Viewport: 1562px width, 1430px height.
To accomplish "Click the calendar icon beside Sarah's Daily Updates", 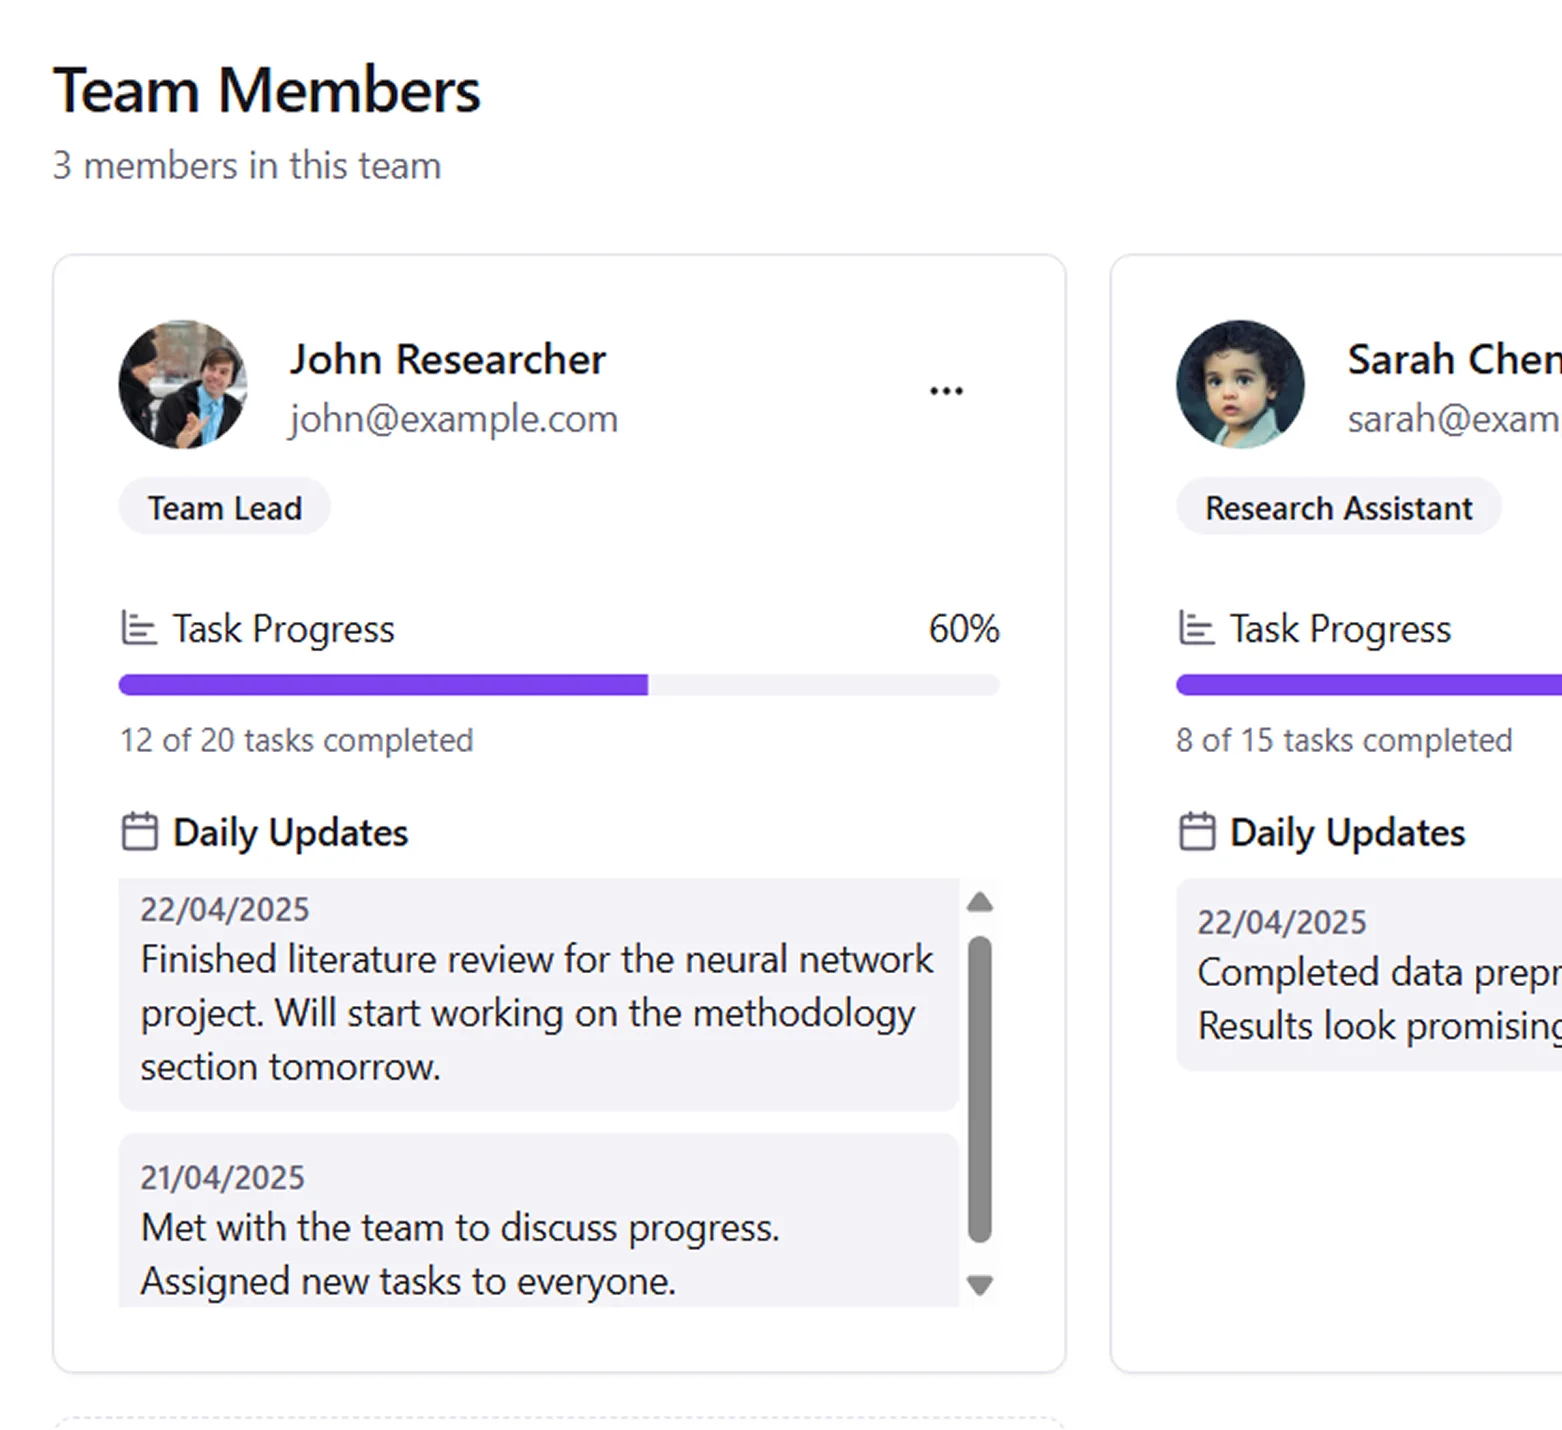I will [x=1196, y=832].
